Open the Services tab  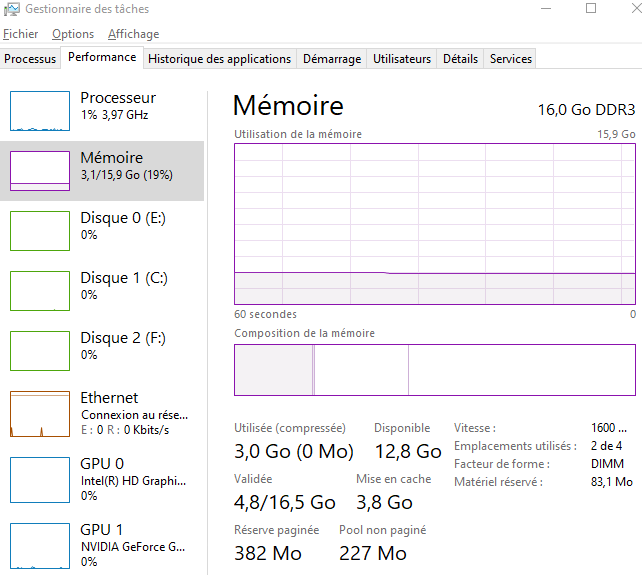pos(511,59)
